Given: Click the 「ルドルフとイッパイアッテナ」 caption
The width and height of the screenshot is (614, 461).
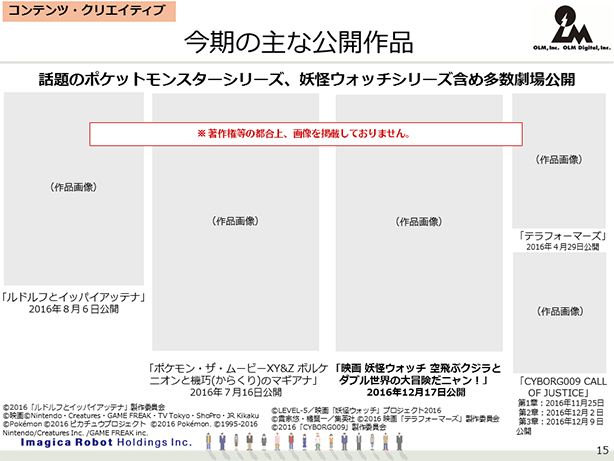Looking at the screenshot, I should (x=74, y=297).
